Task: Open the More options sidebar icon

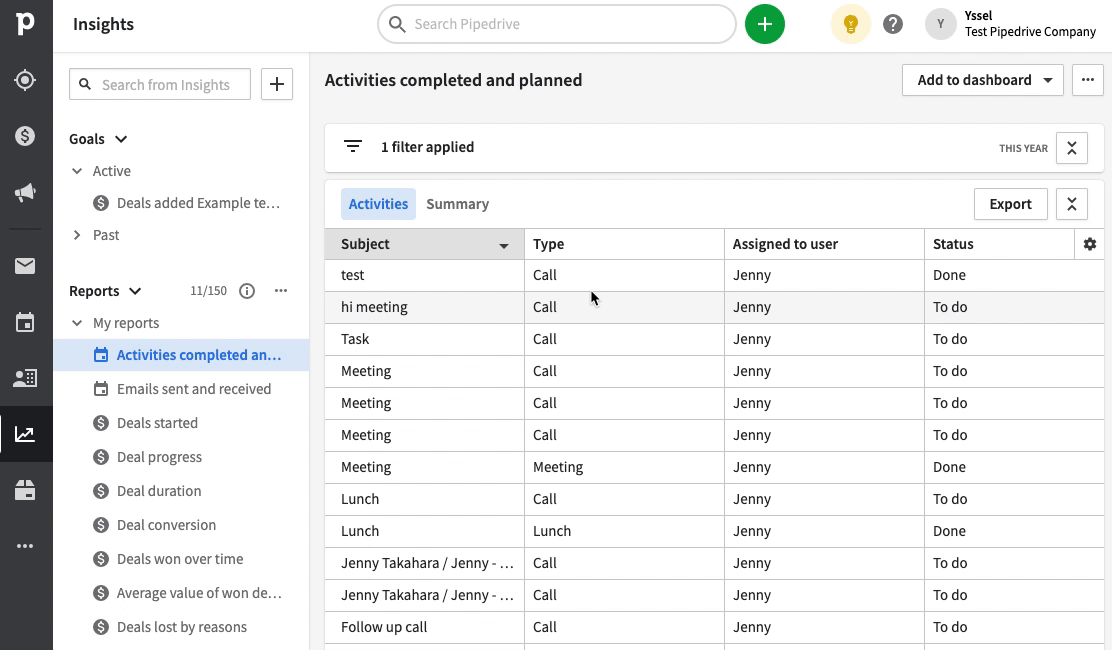Action: (x=26, y=545)
